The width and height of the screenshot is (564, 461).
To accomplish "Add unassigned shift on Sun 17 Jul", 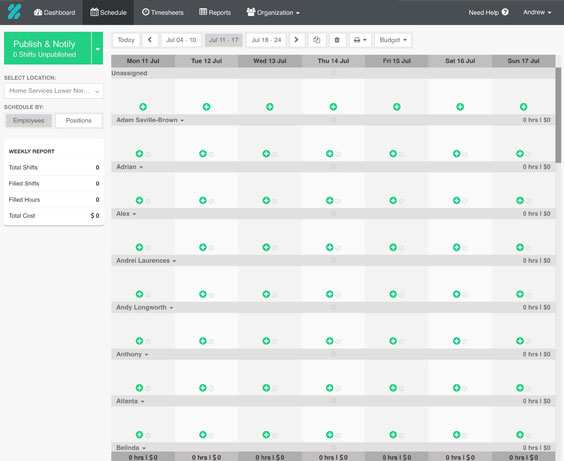I will click(x=523, y=106).
